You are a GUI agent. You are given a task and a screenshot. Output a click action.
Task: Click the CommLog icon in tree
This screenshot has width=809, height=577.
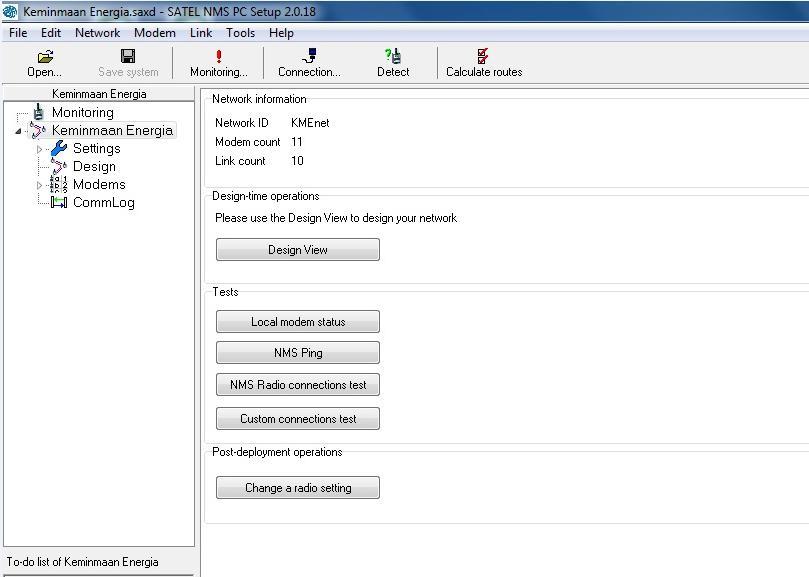(x=59, y=202)
